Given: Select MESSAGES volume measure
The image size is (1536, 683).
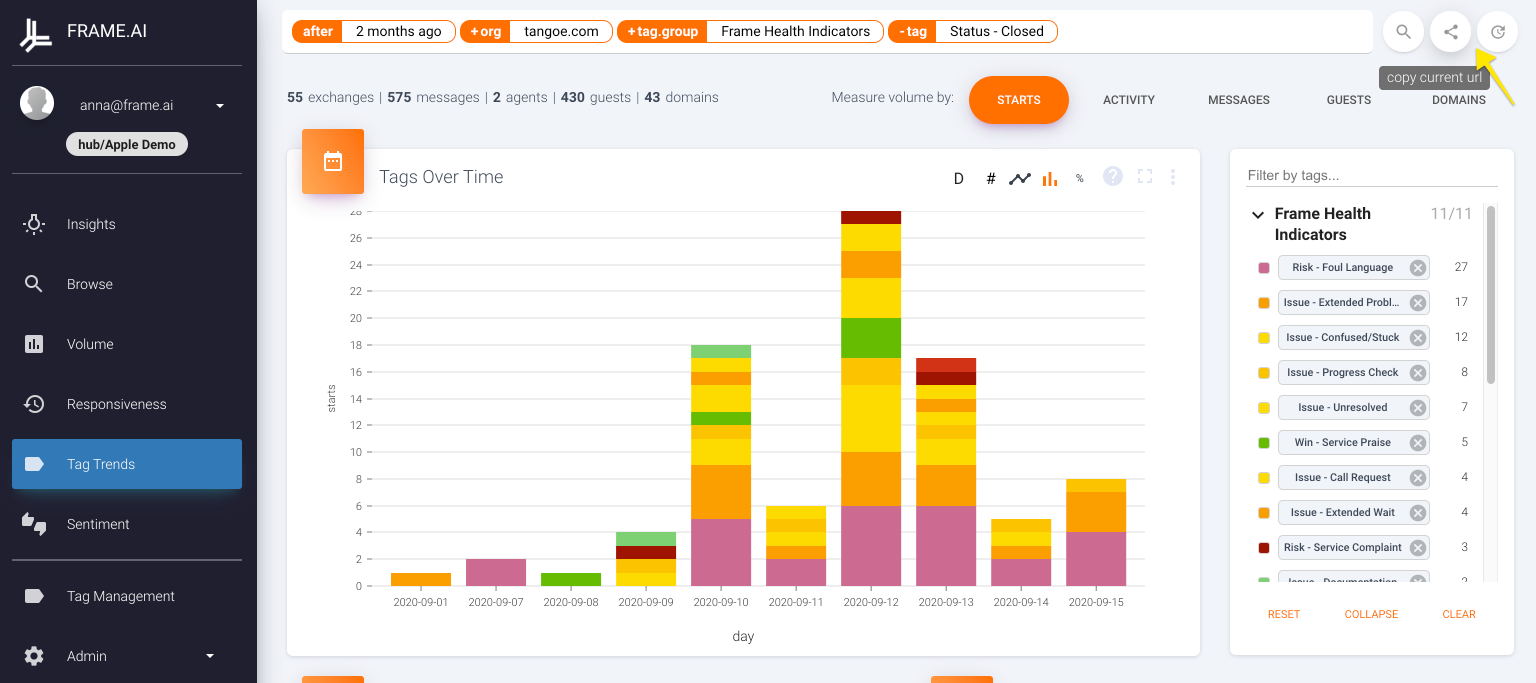Looking at the screenshot, I should (1238, 100).
